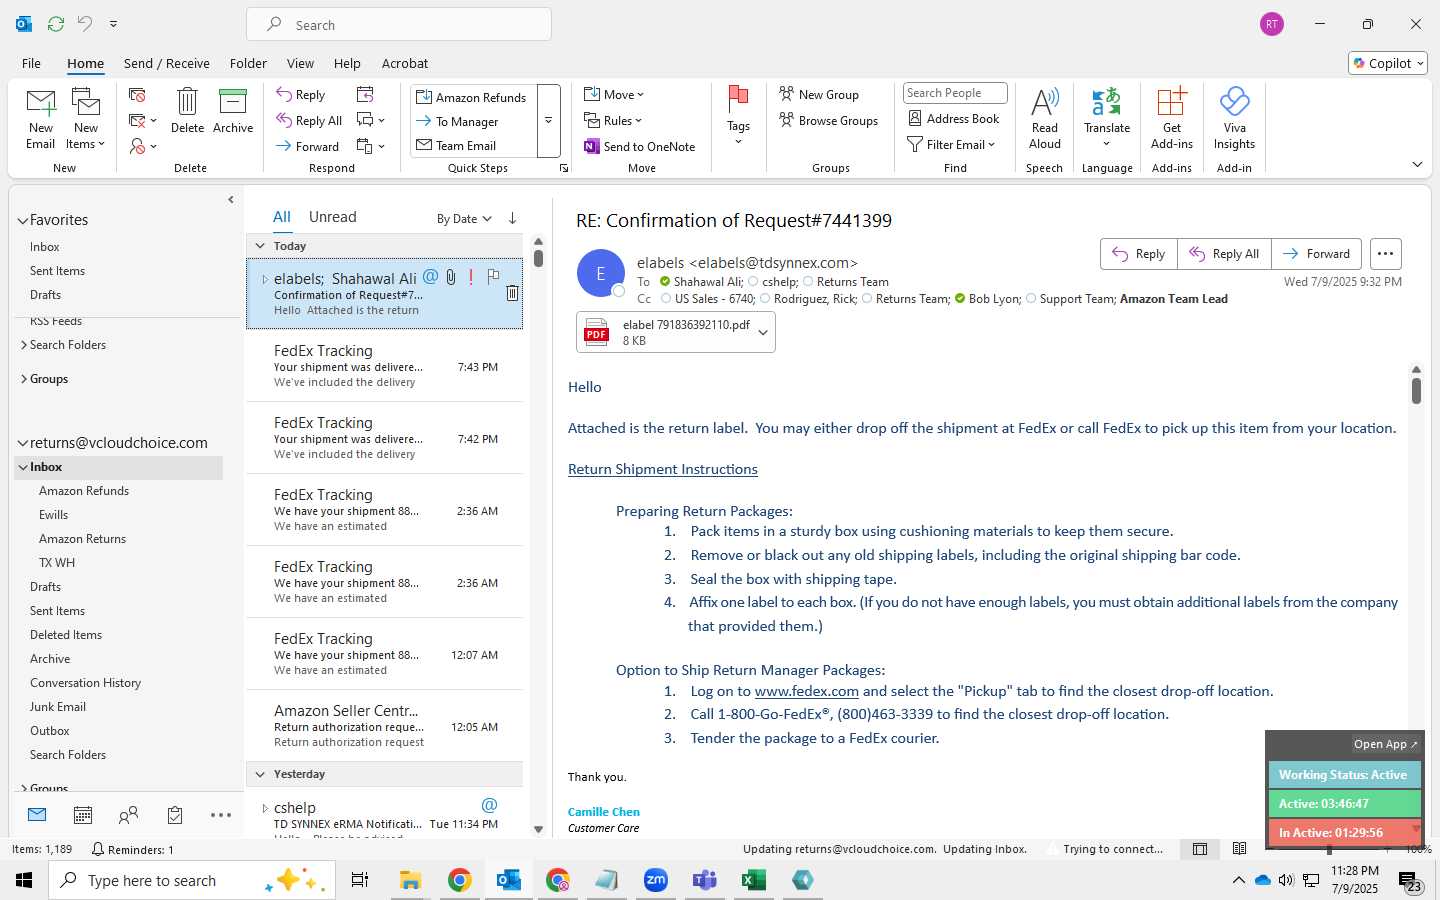The image size is (1440, 900).
Task: Flag the elabels message in list
Action: (493, 277)
